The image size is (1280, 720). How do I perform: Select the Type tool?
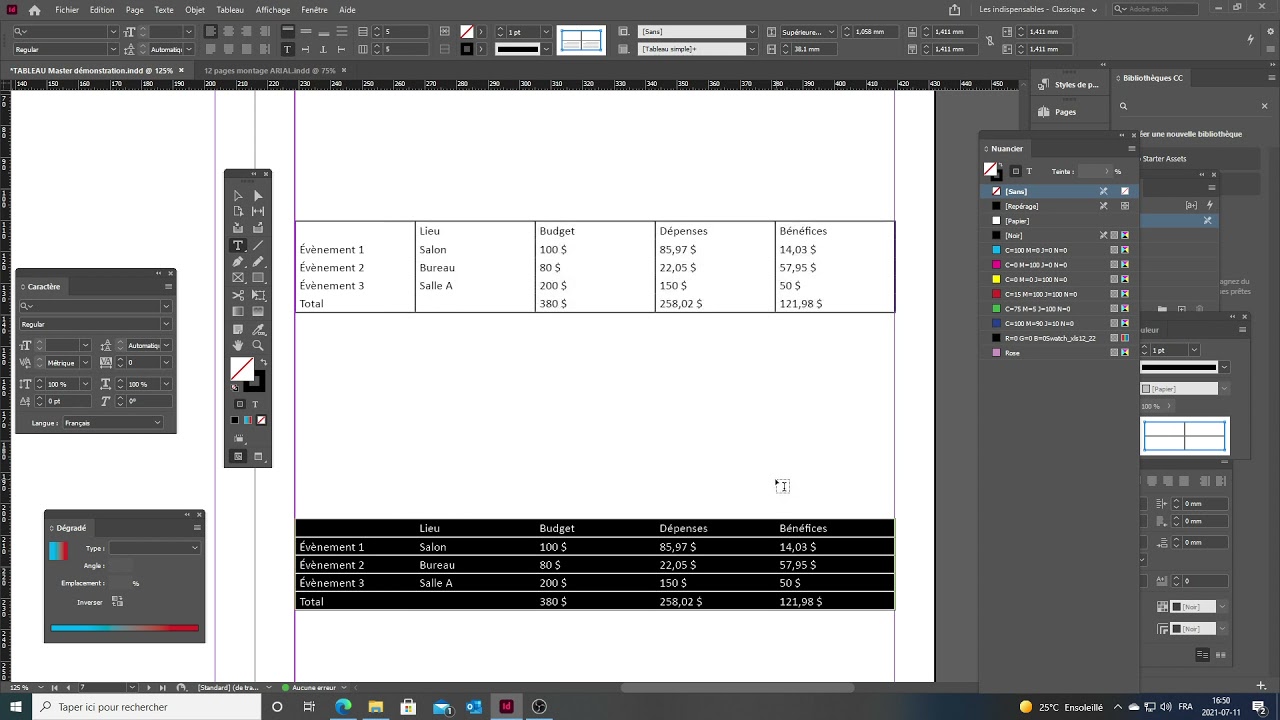tap(238, 245)
